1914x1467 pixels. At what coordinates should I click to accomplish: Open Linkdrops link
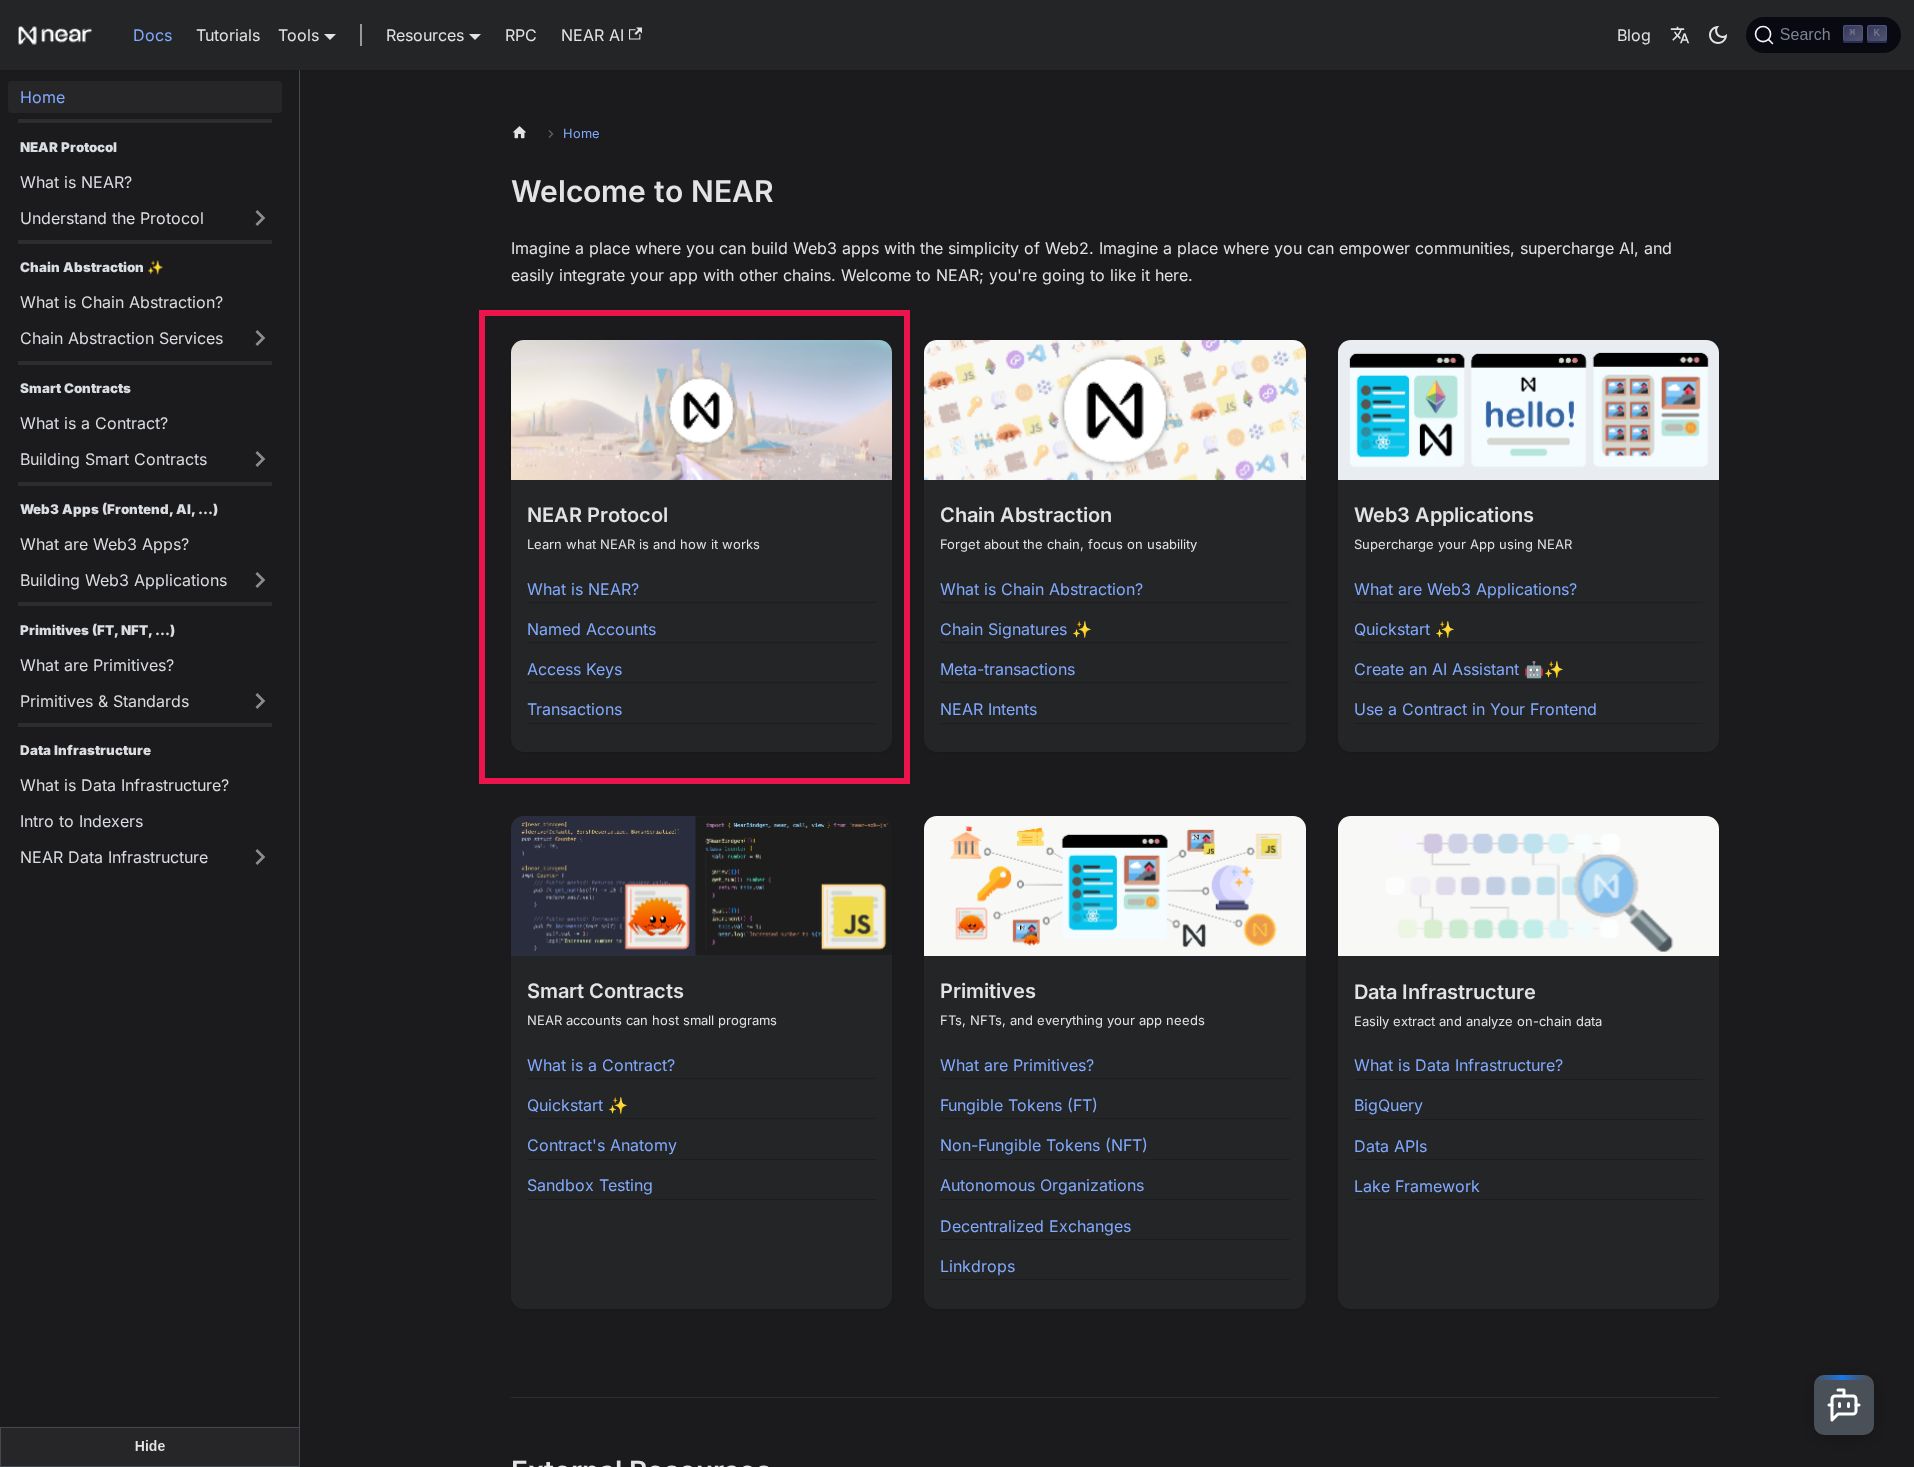click(977, 1266)
